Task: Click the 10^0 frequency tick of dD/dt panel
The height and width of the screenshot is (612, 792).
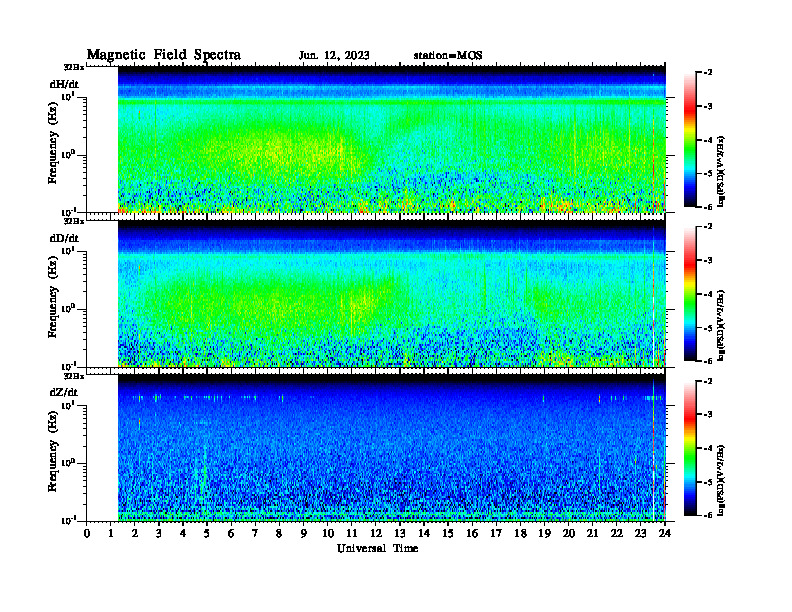Action: coord(68,309)
